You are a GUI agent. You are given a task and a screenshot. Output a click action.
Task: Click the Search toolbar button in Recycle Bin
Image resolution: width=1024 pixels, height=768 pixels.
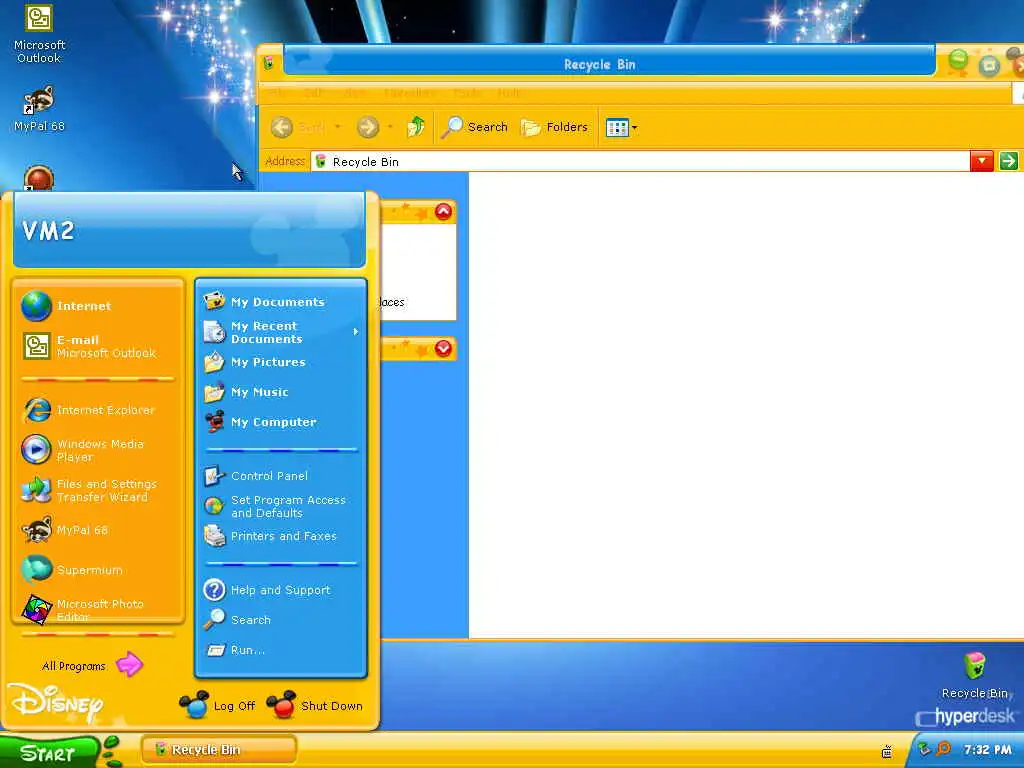tap(475, 127)
